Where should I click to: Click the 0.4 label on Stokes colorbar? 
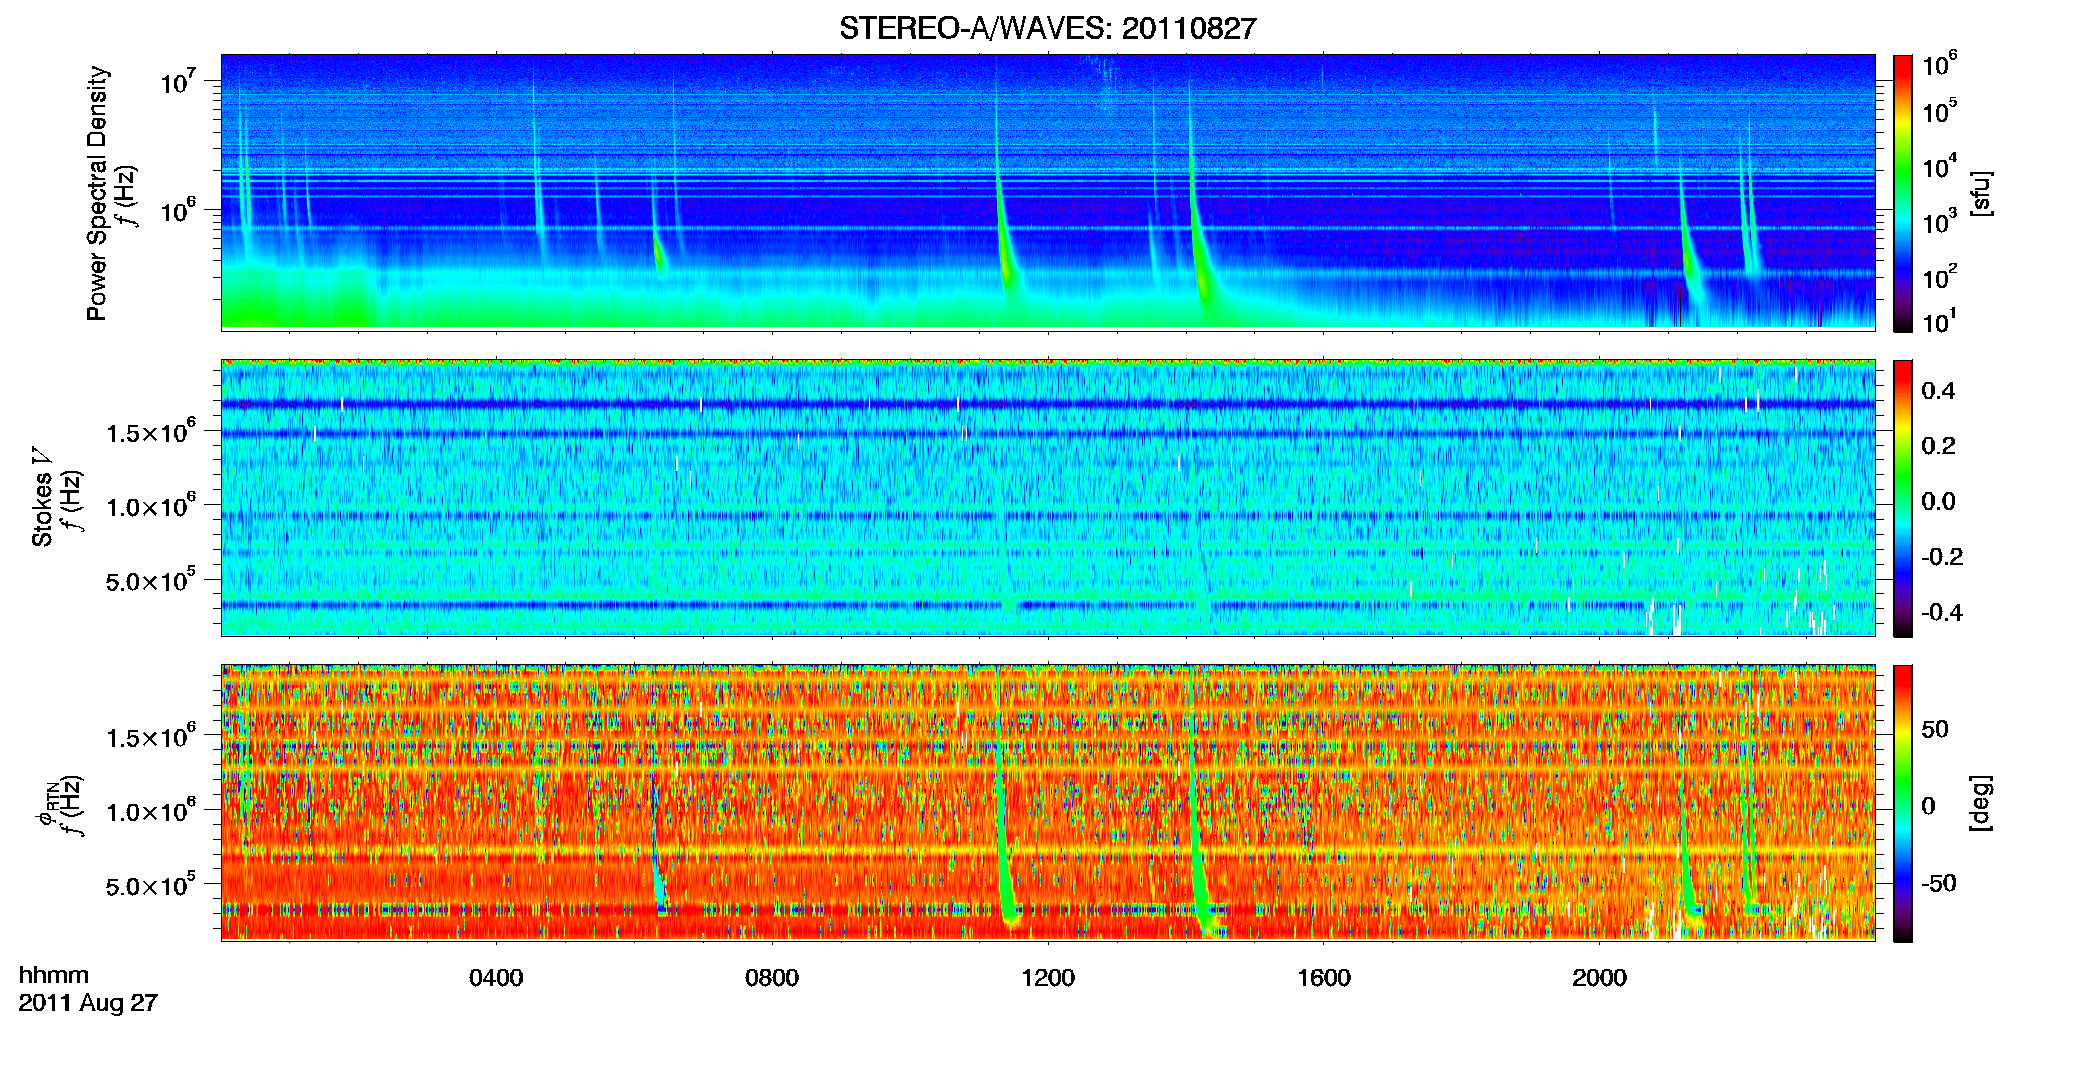(x=1938, y=391)
